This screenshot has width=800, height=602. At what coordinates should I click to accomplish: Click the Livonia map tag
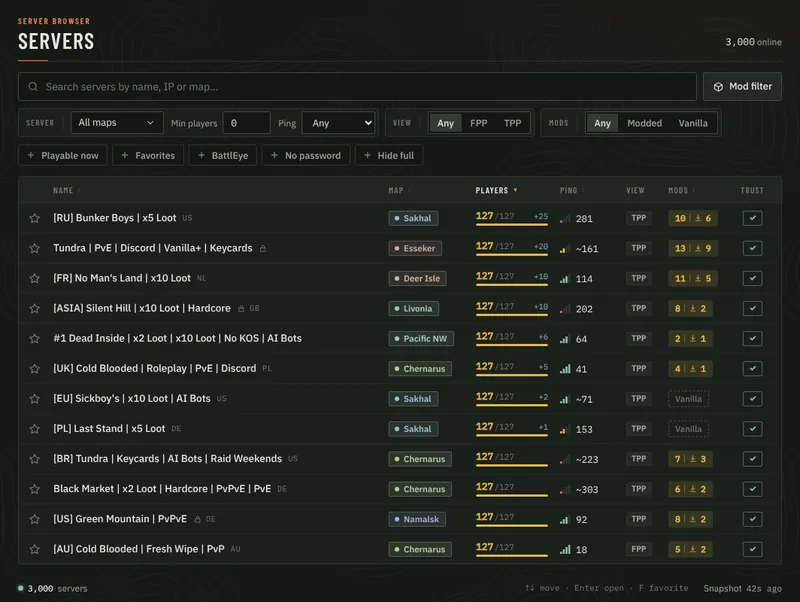pyautogui.click(x=413, y=309)
